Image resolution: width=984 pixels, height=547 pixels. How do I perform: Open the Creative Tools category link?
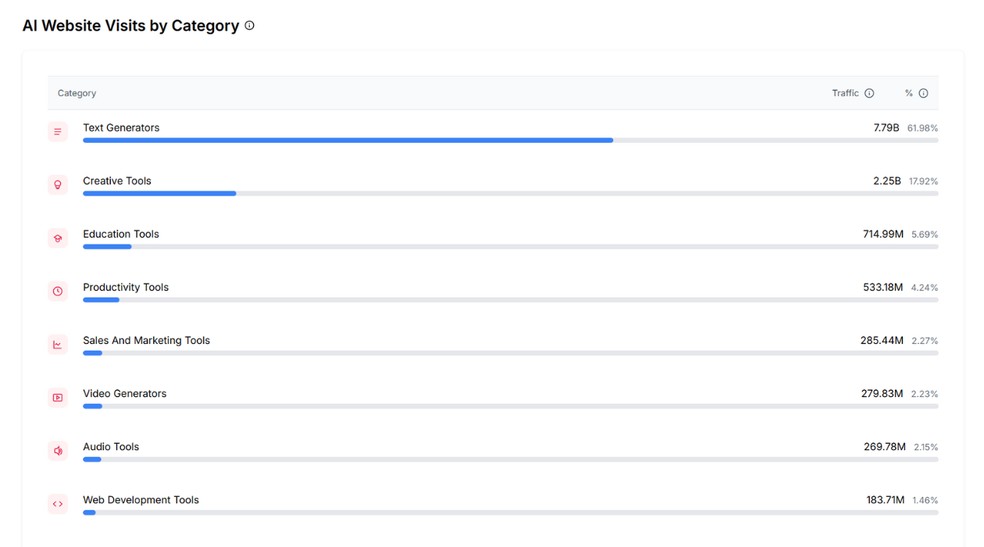(117, 181)
